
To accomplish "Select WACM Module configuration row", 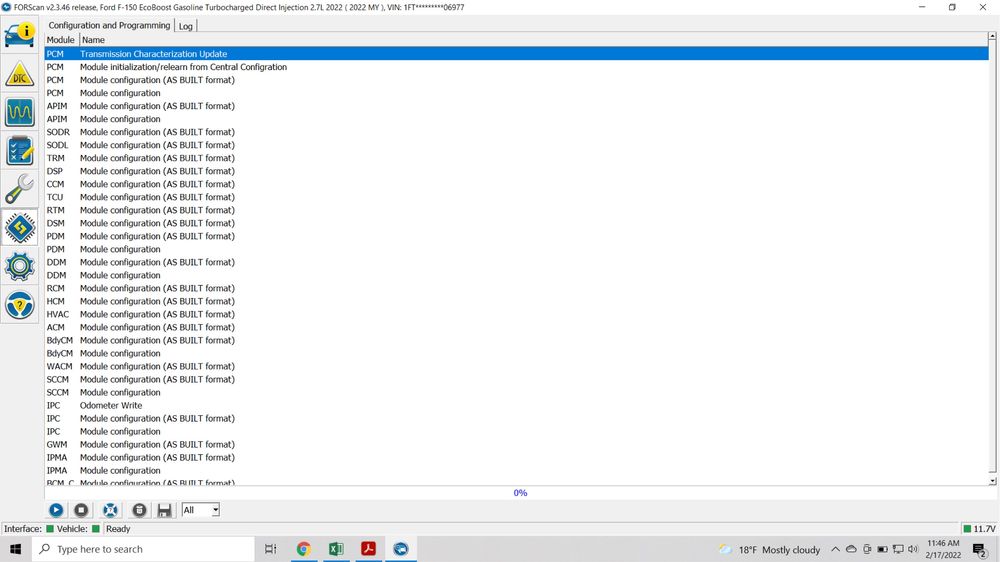I will click(x=517, y=366).
